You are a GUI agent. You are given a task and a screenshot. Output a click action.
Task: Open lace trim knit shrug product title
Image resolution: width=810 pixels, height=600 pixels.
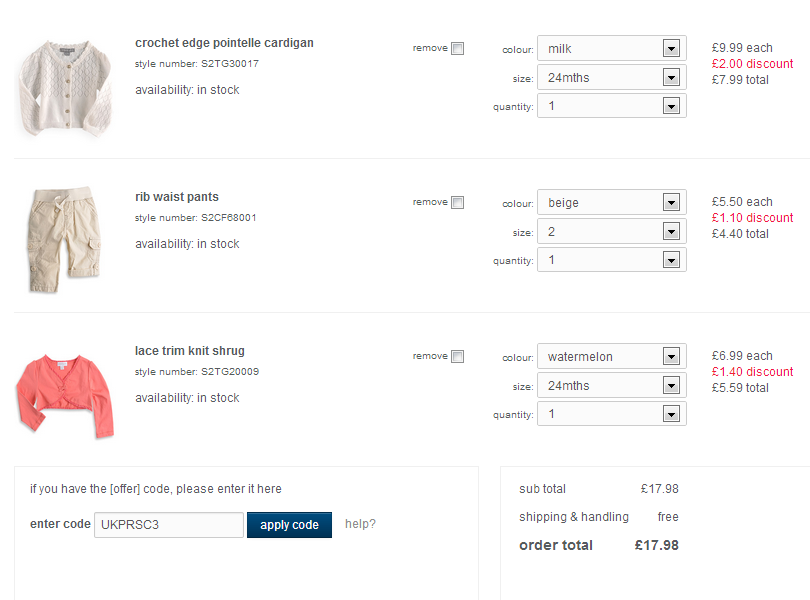coord(190,351)
